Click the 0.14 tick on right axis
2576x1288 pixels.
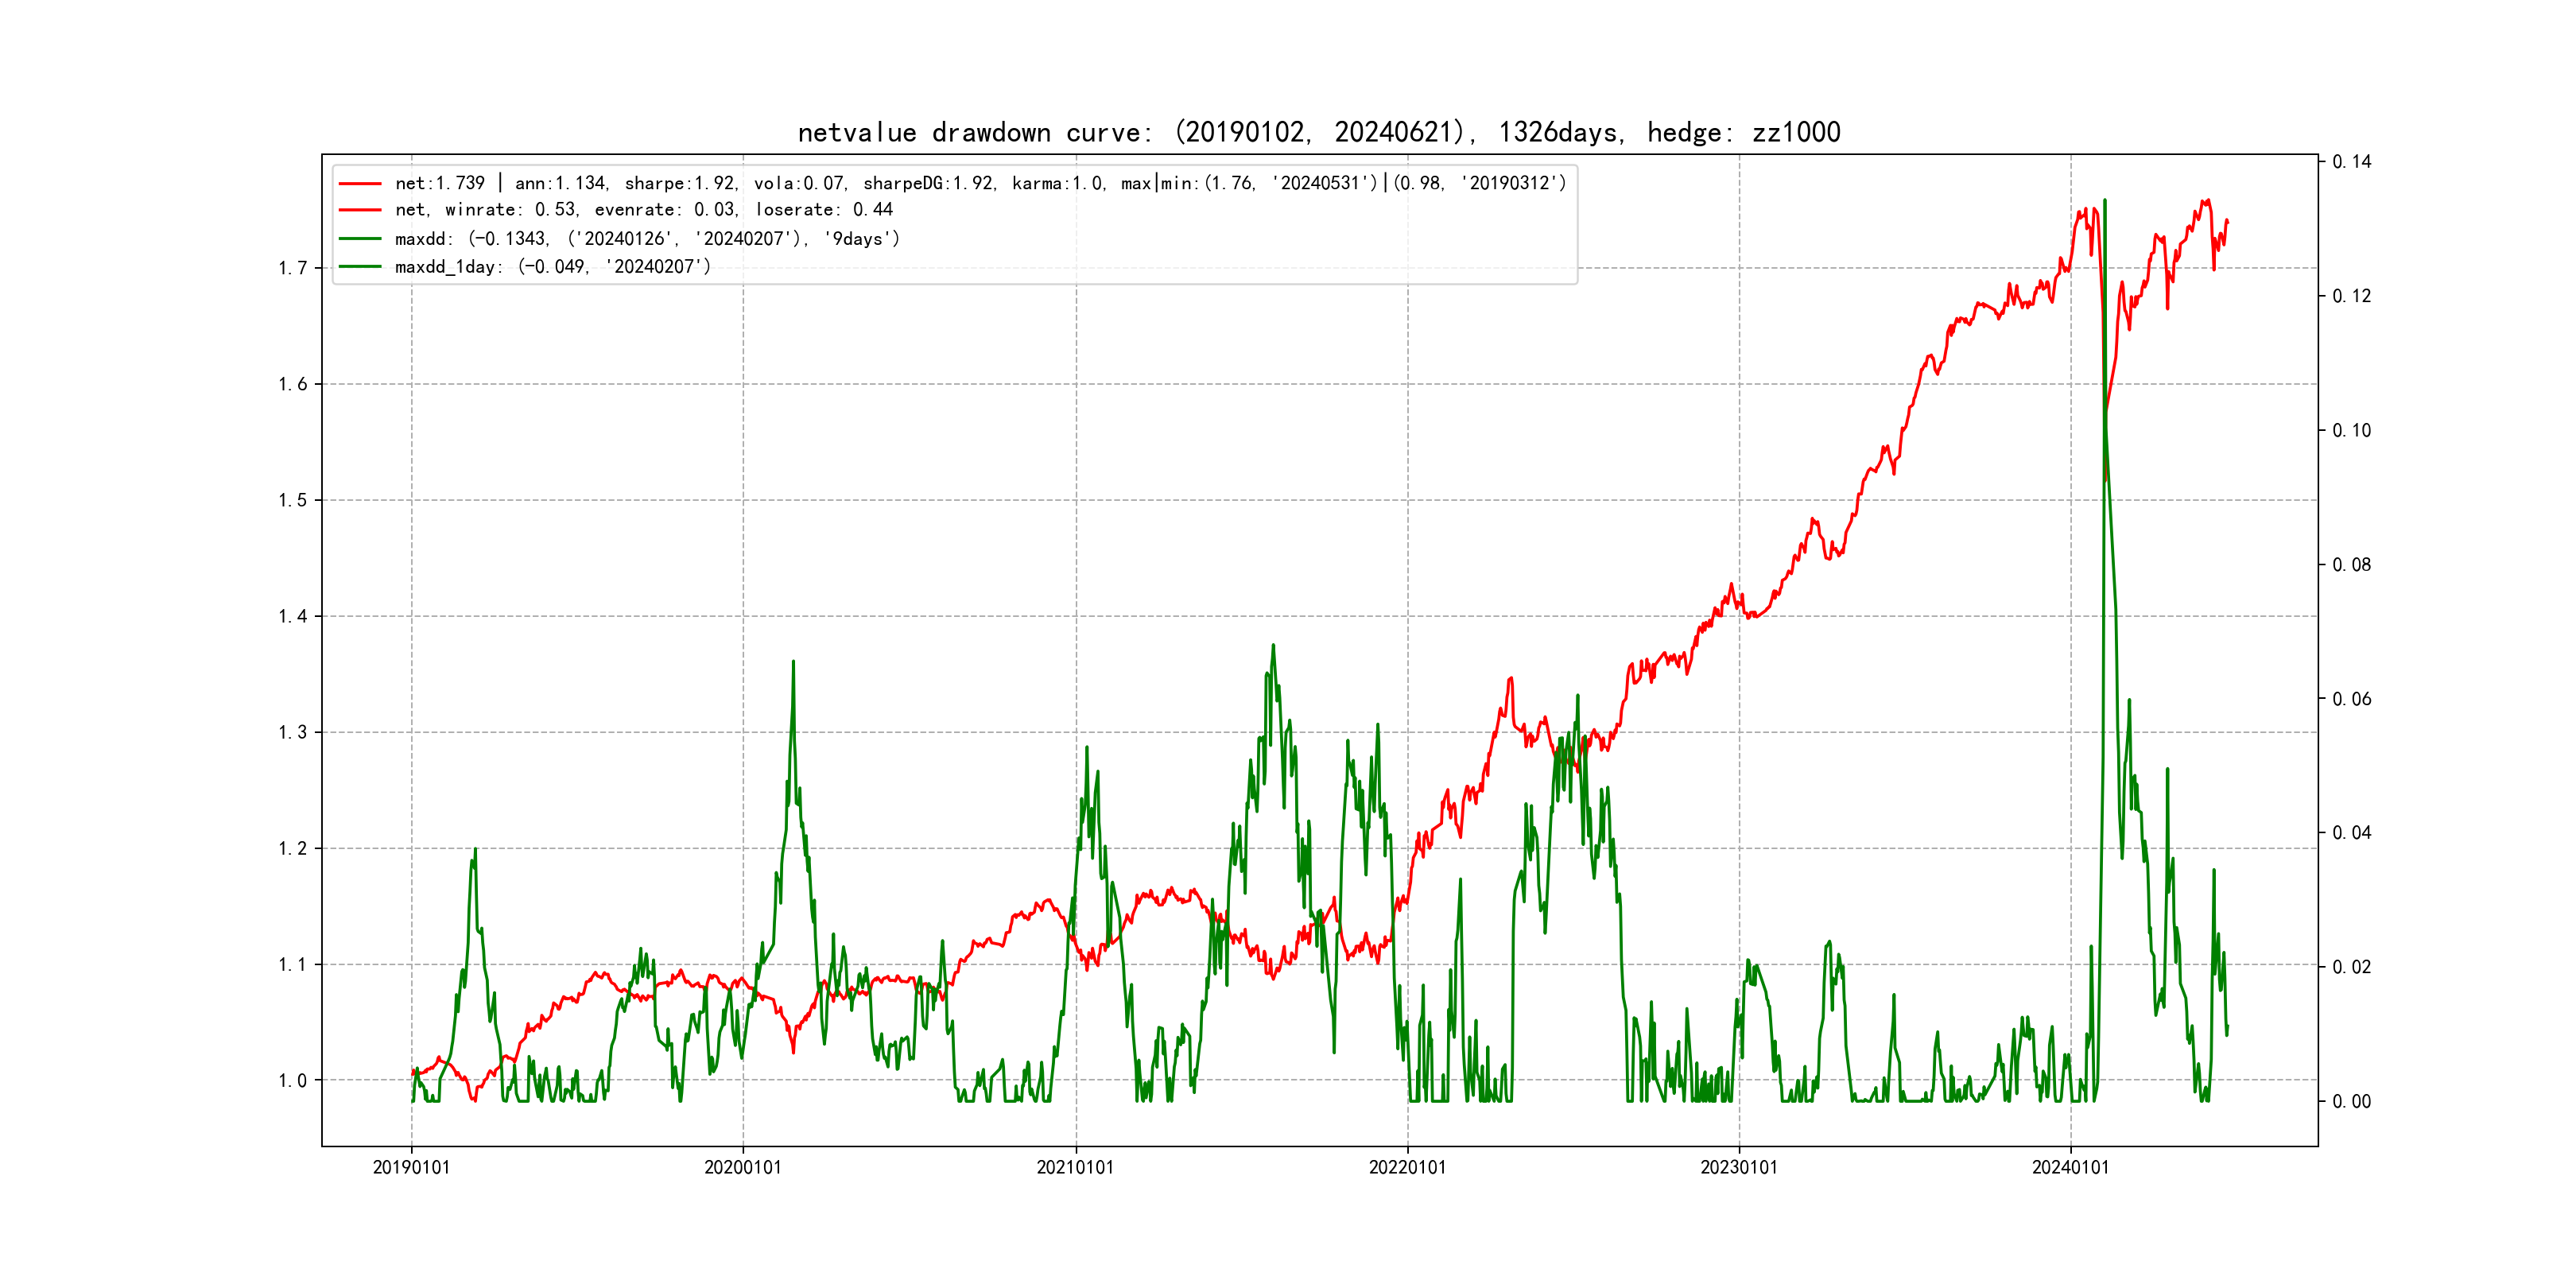click(x=2351, y=162)
